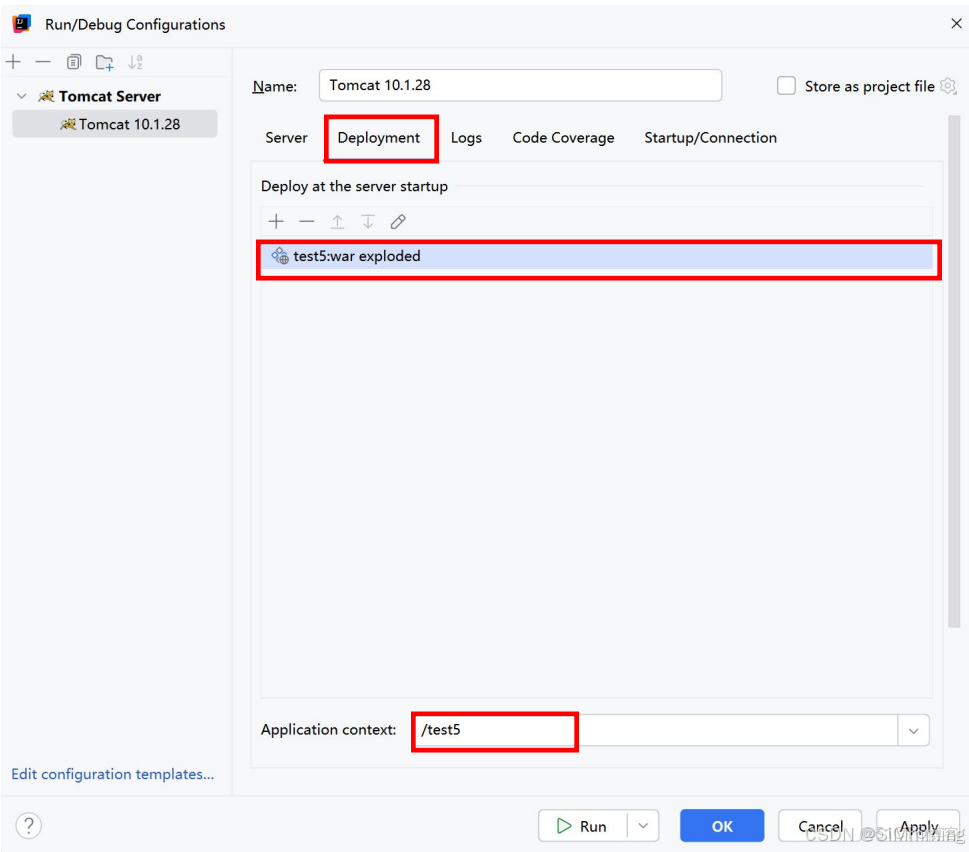Open the Application context dropdown
The image size is (969, 852).
click(x=913, y=730)
